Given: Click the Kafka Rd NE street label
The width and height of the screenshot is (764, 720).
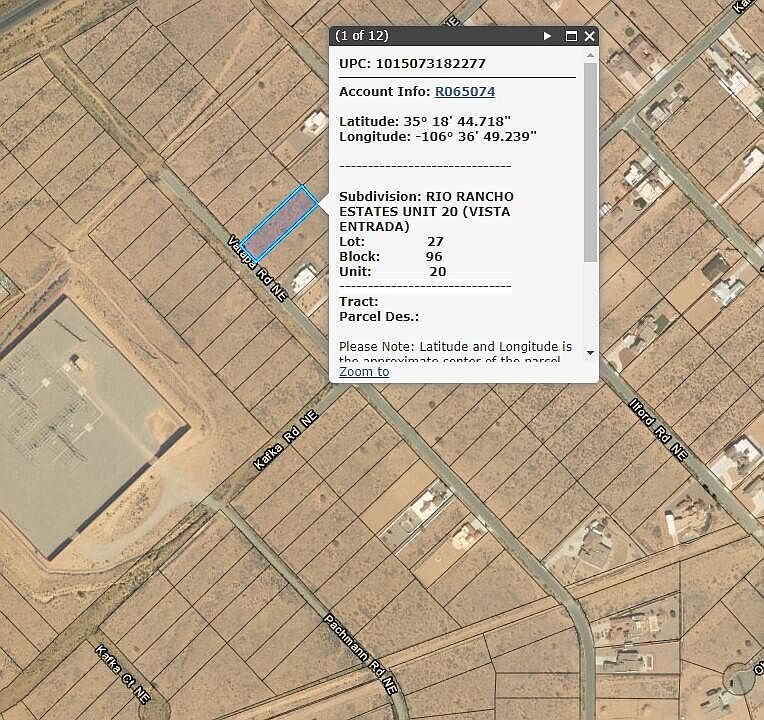Looking at the screenshot, I should tap(285, 445).
